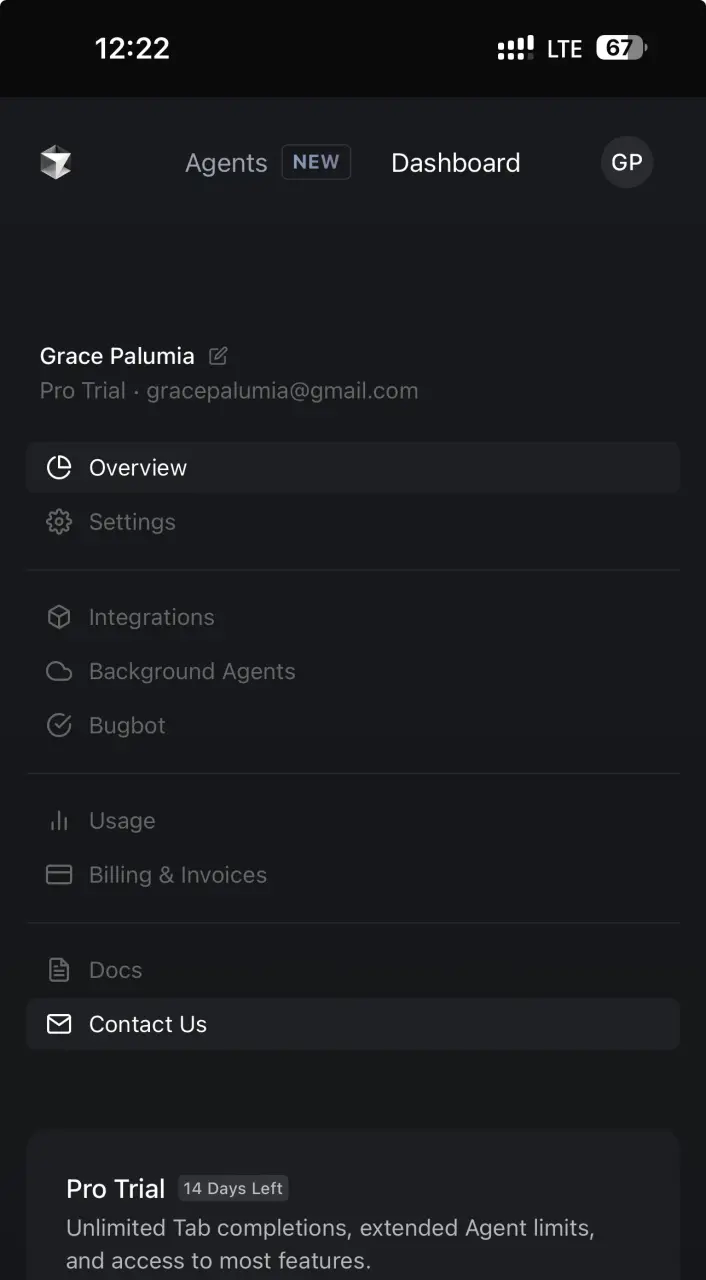Click the NEW badge next to Agents
Image resolution: width=706 pixels, height=1280 pixels.
pos(316,162)
